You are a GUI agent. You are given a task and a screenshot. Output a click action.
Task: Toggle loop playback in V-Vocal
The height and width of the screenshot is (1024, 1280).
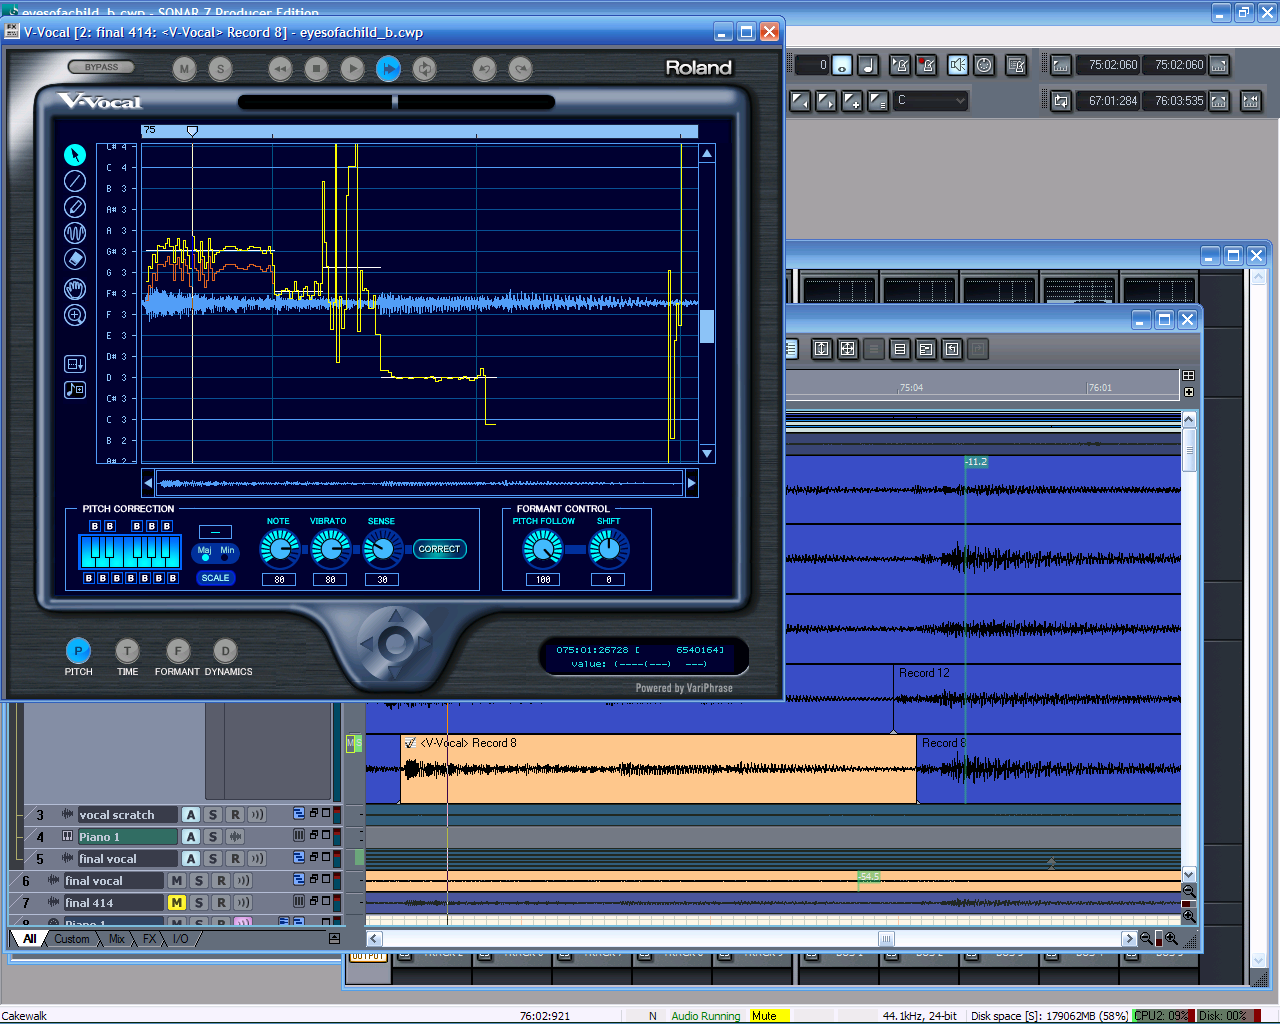[425, 69]
